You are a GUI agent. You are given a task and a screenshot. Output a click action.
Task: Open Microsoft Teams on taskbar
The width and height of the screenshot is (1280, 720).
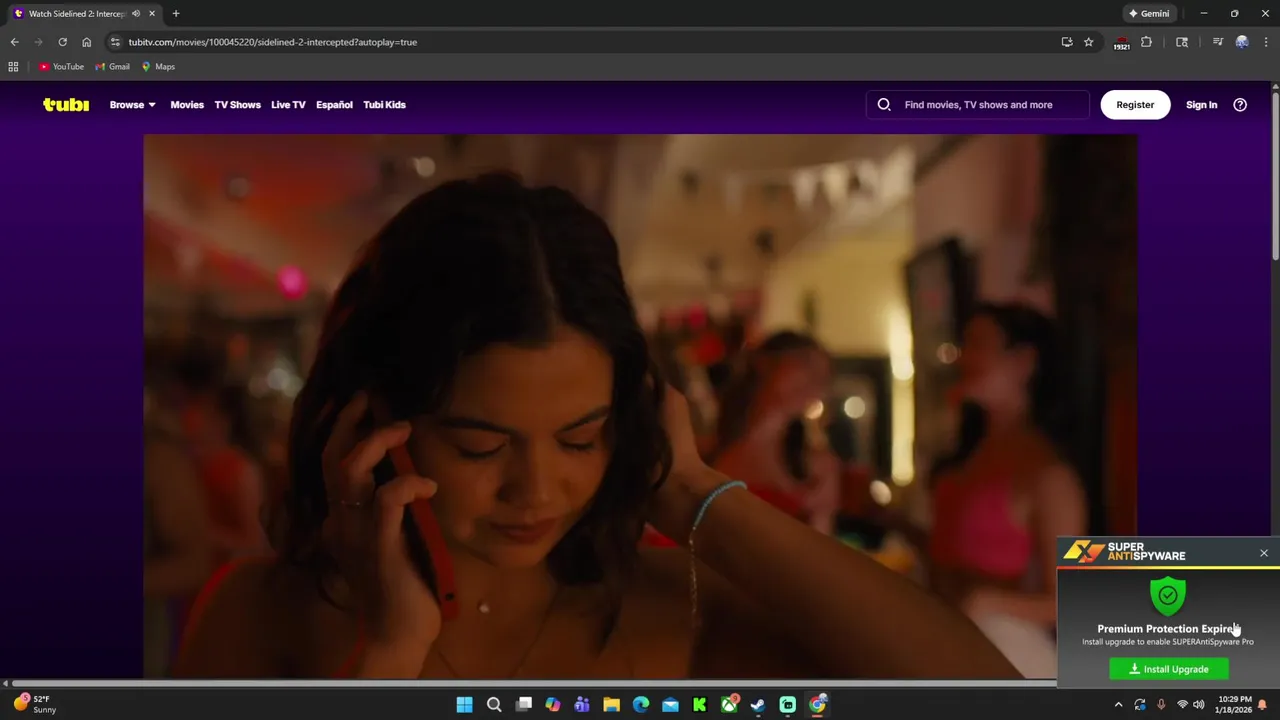pyautogui.click(x=582, y=705)
